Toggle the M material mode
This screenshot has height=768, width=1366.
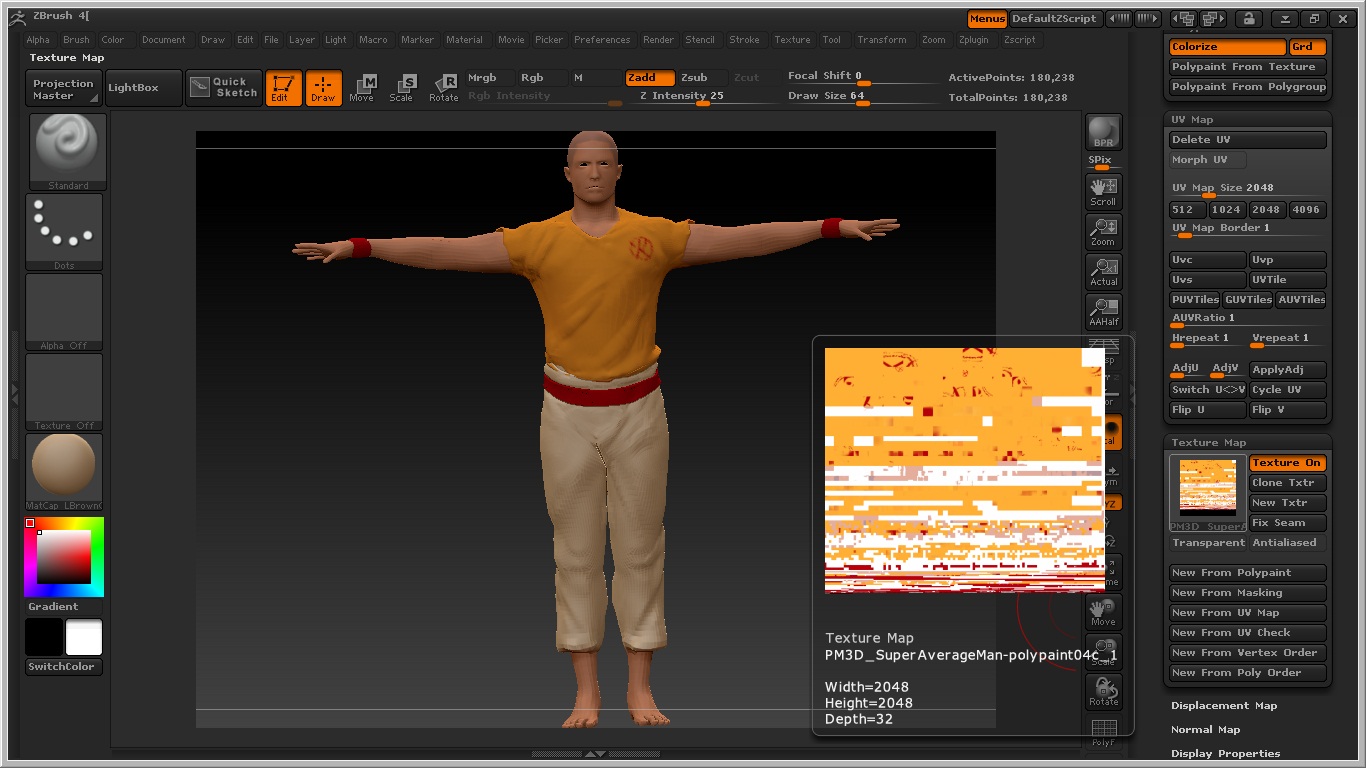click(596, 77)
